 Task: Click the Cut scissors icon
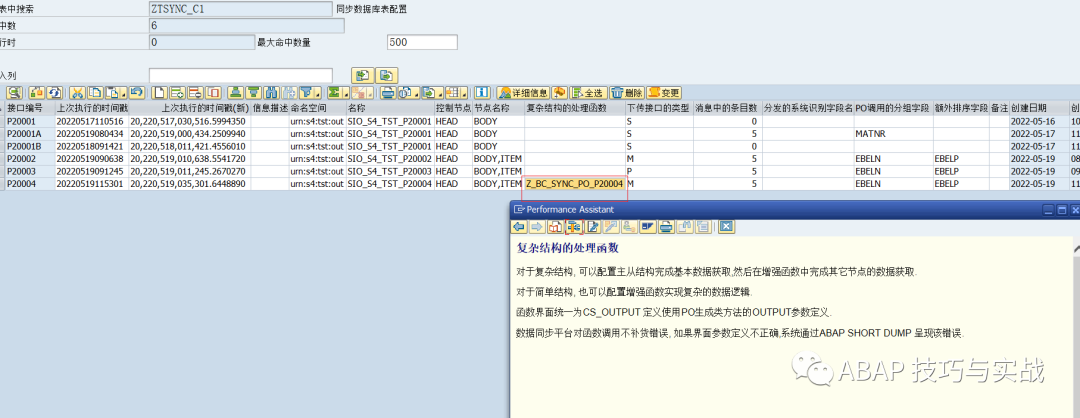[77, 92]
